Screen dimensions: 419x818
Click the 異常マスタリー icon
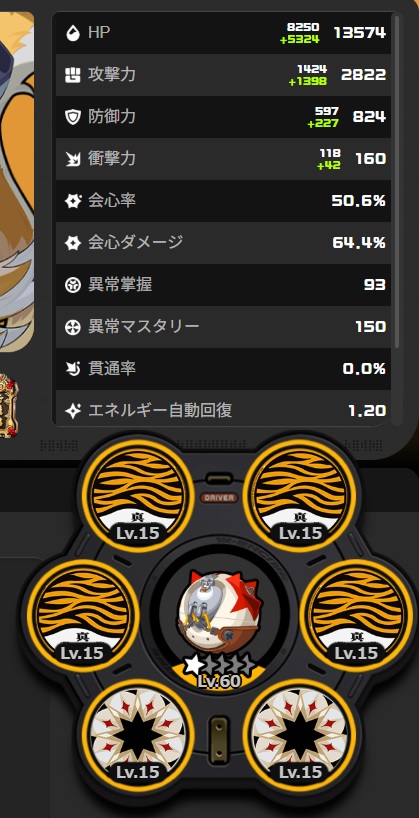pos(73,327)
